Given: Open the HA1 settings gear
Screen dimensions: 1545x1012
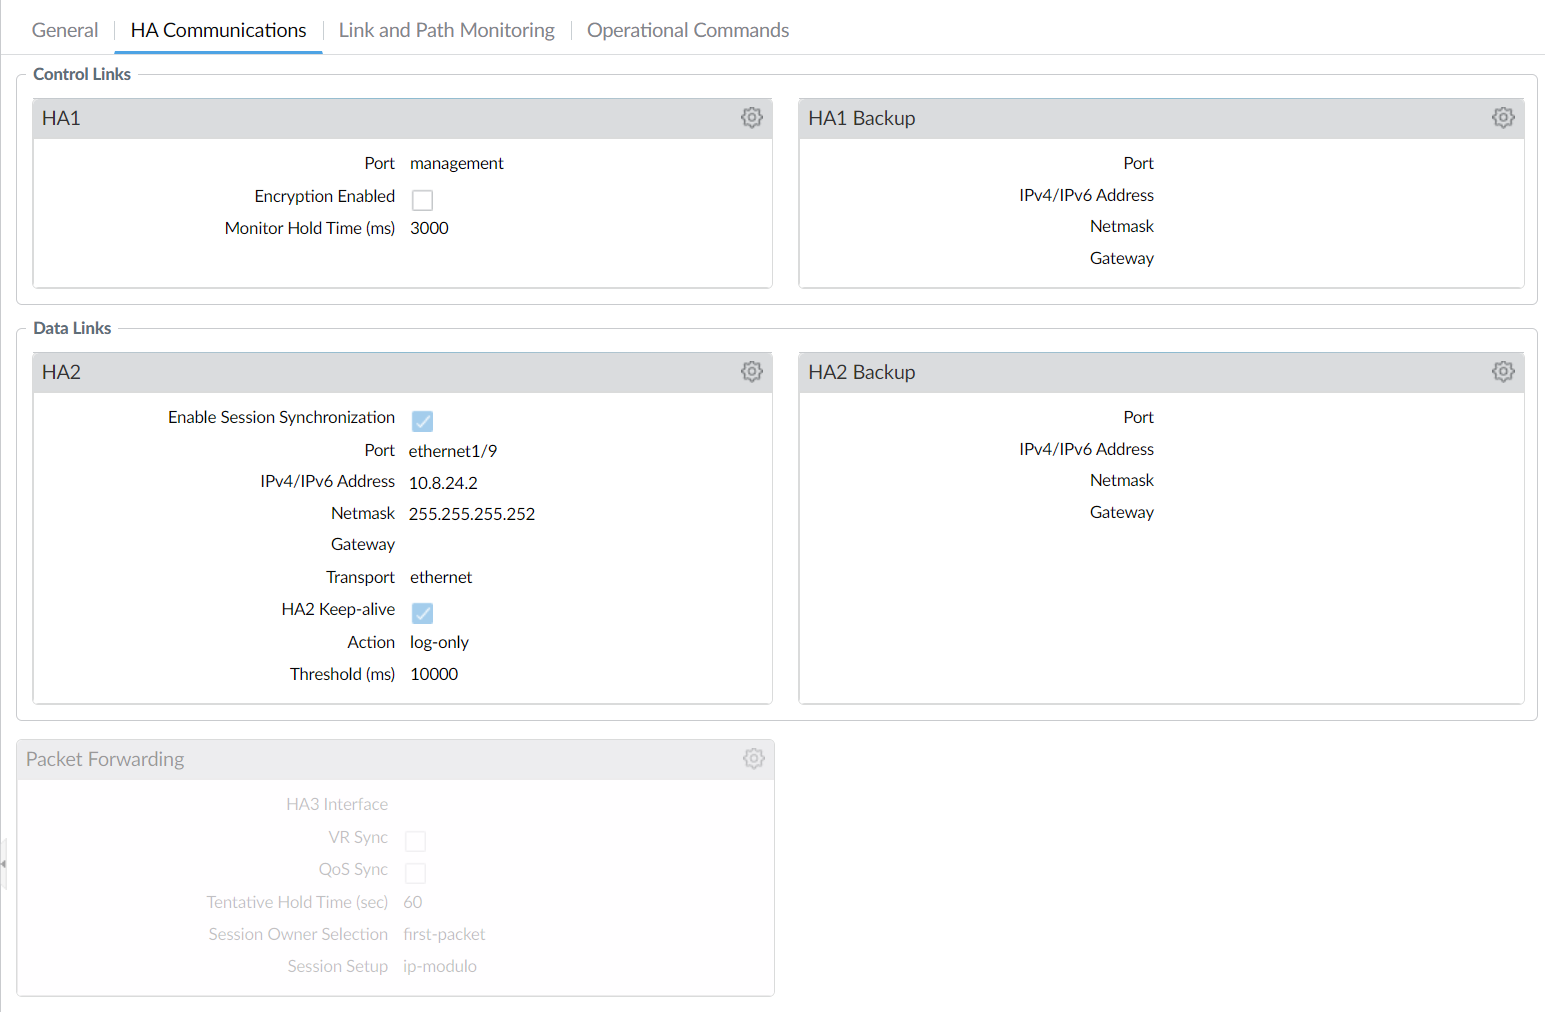Looking at the screenshot, I should click(751, 117).
